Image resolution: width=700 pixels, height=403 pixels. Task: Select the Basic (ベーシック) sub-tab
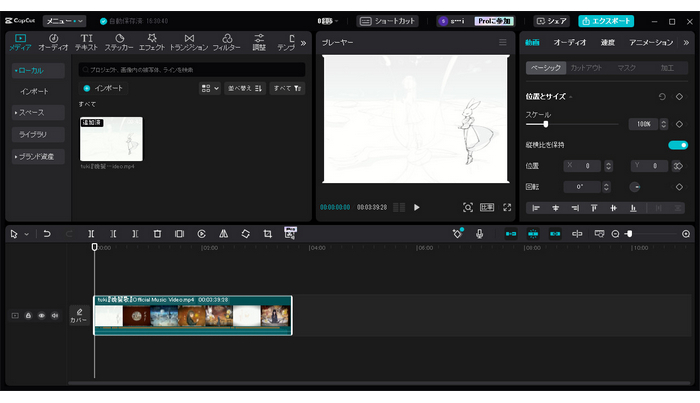(x=546, y=68)
